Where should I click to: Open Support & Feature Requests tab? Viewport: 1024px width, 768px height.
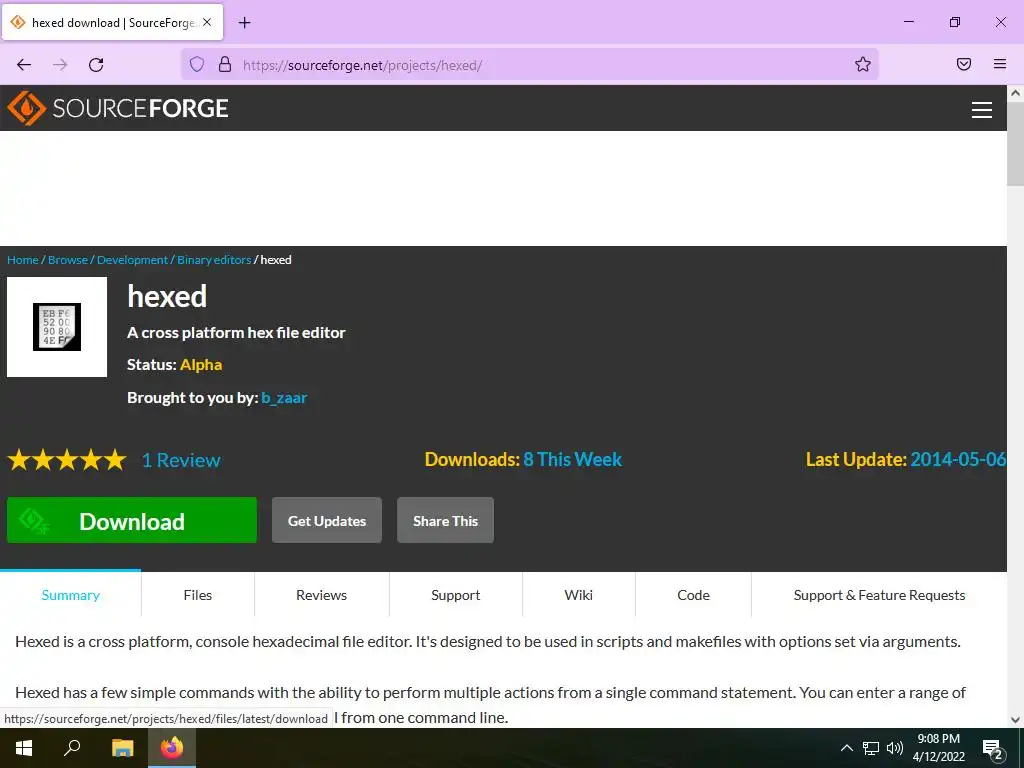[879, 595]
